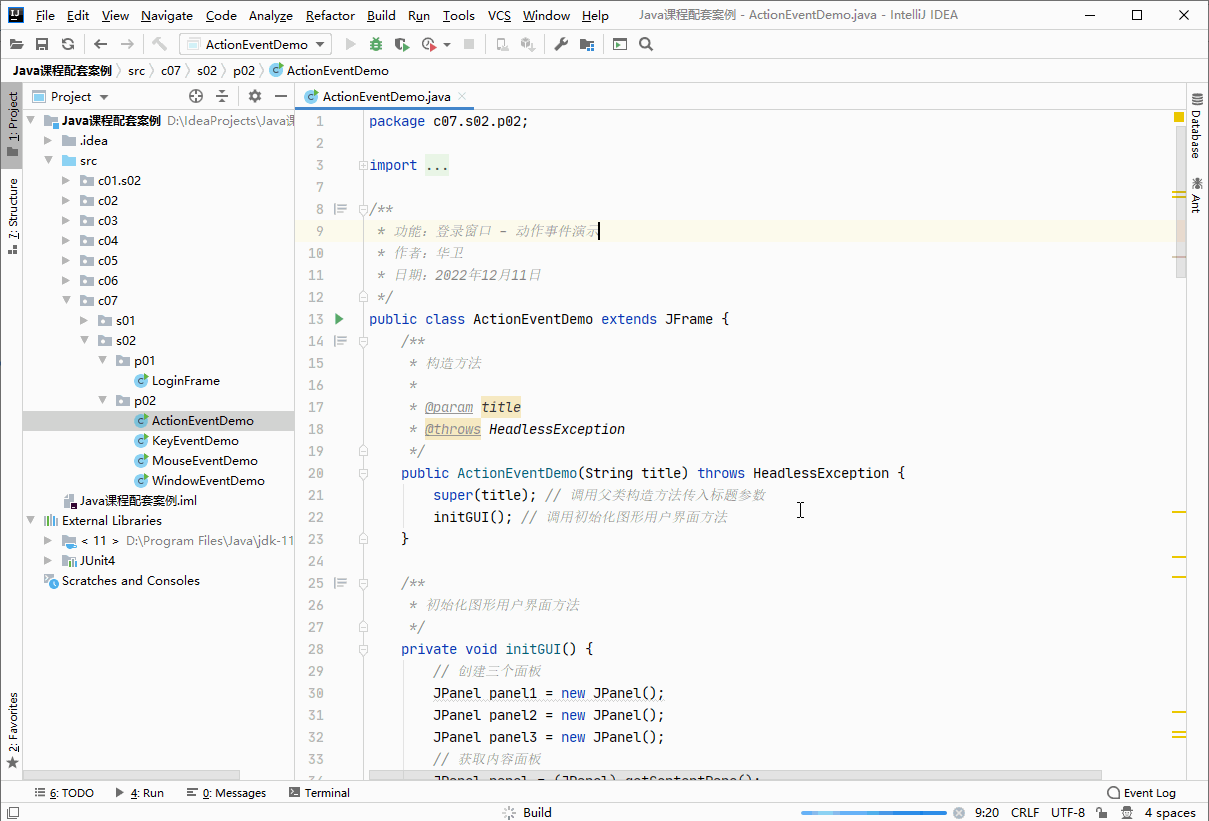Click the Build progress bar in the status bar
Screen dimensions: 1209x821
click(872, 813)
